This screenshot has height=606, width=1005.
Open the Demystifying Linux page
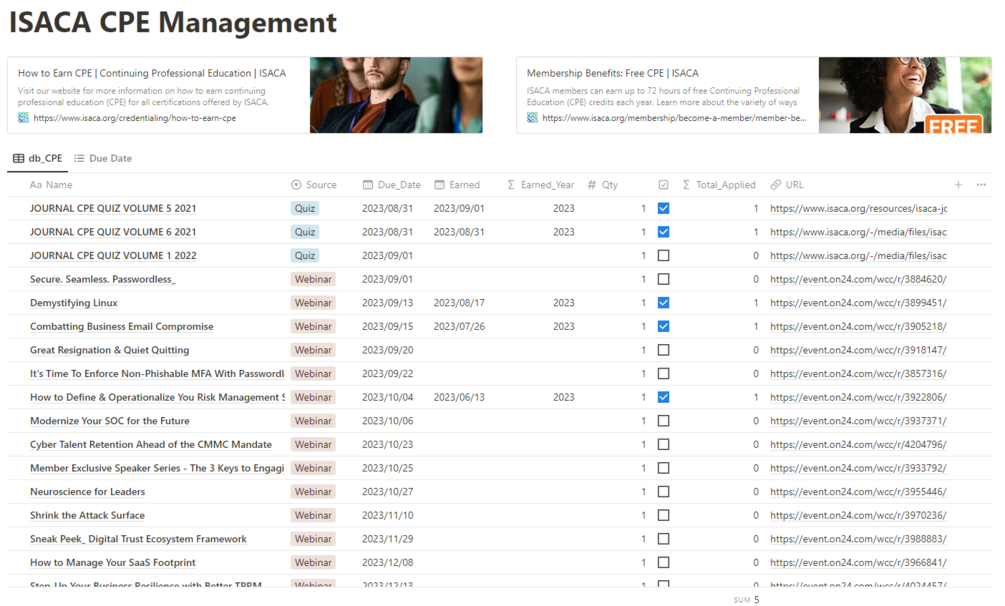click(74, 303)
